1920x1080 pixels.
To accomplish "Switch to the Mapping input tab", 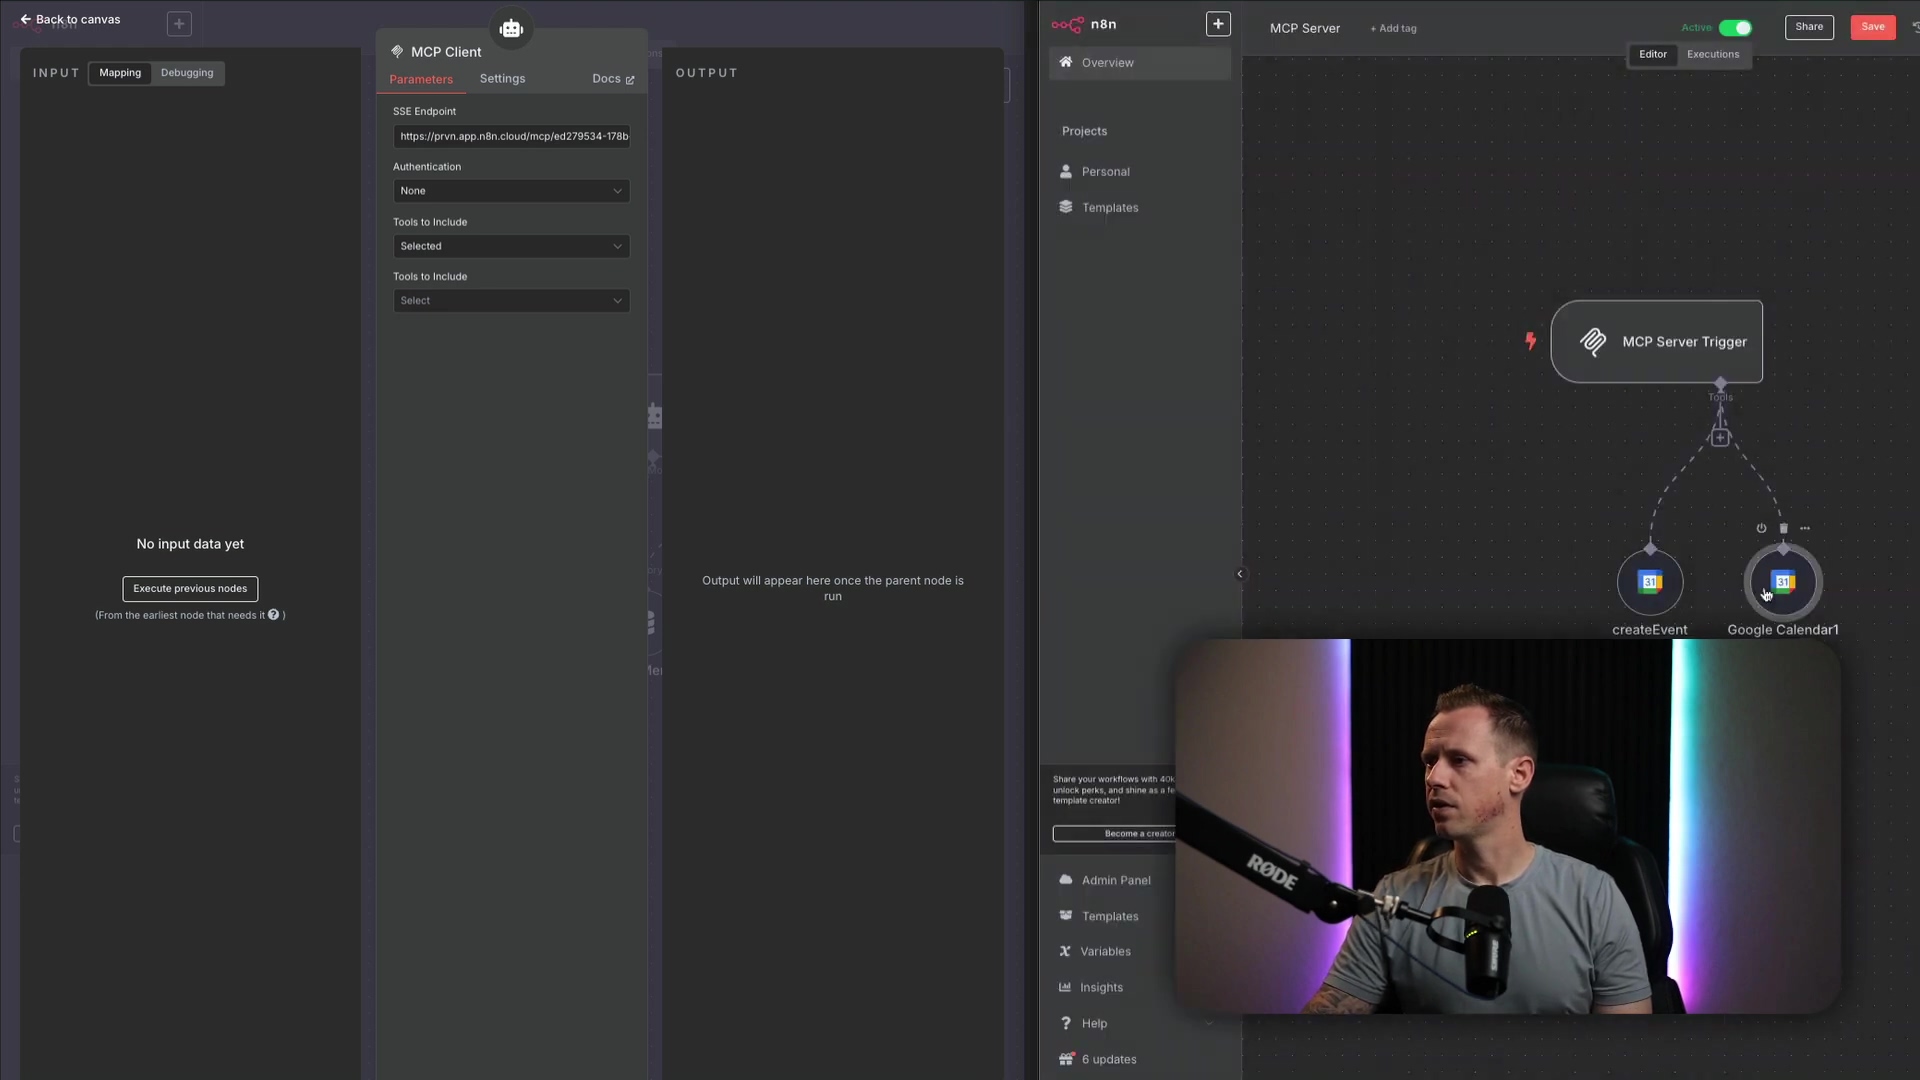I will (120, 73).
